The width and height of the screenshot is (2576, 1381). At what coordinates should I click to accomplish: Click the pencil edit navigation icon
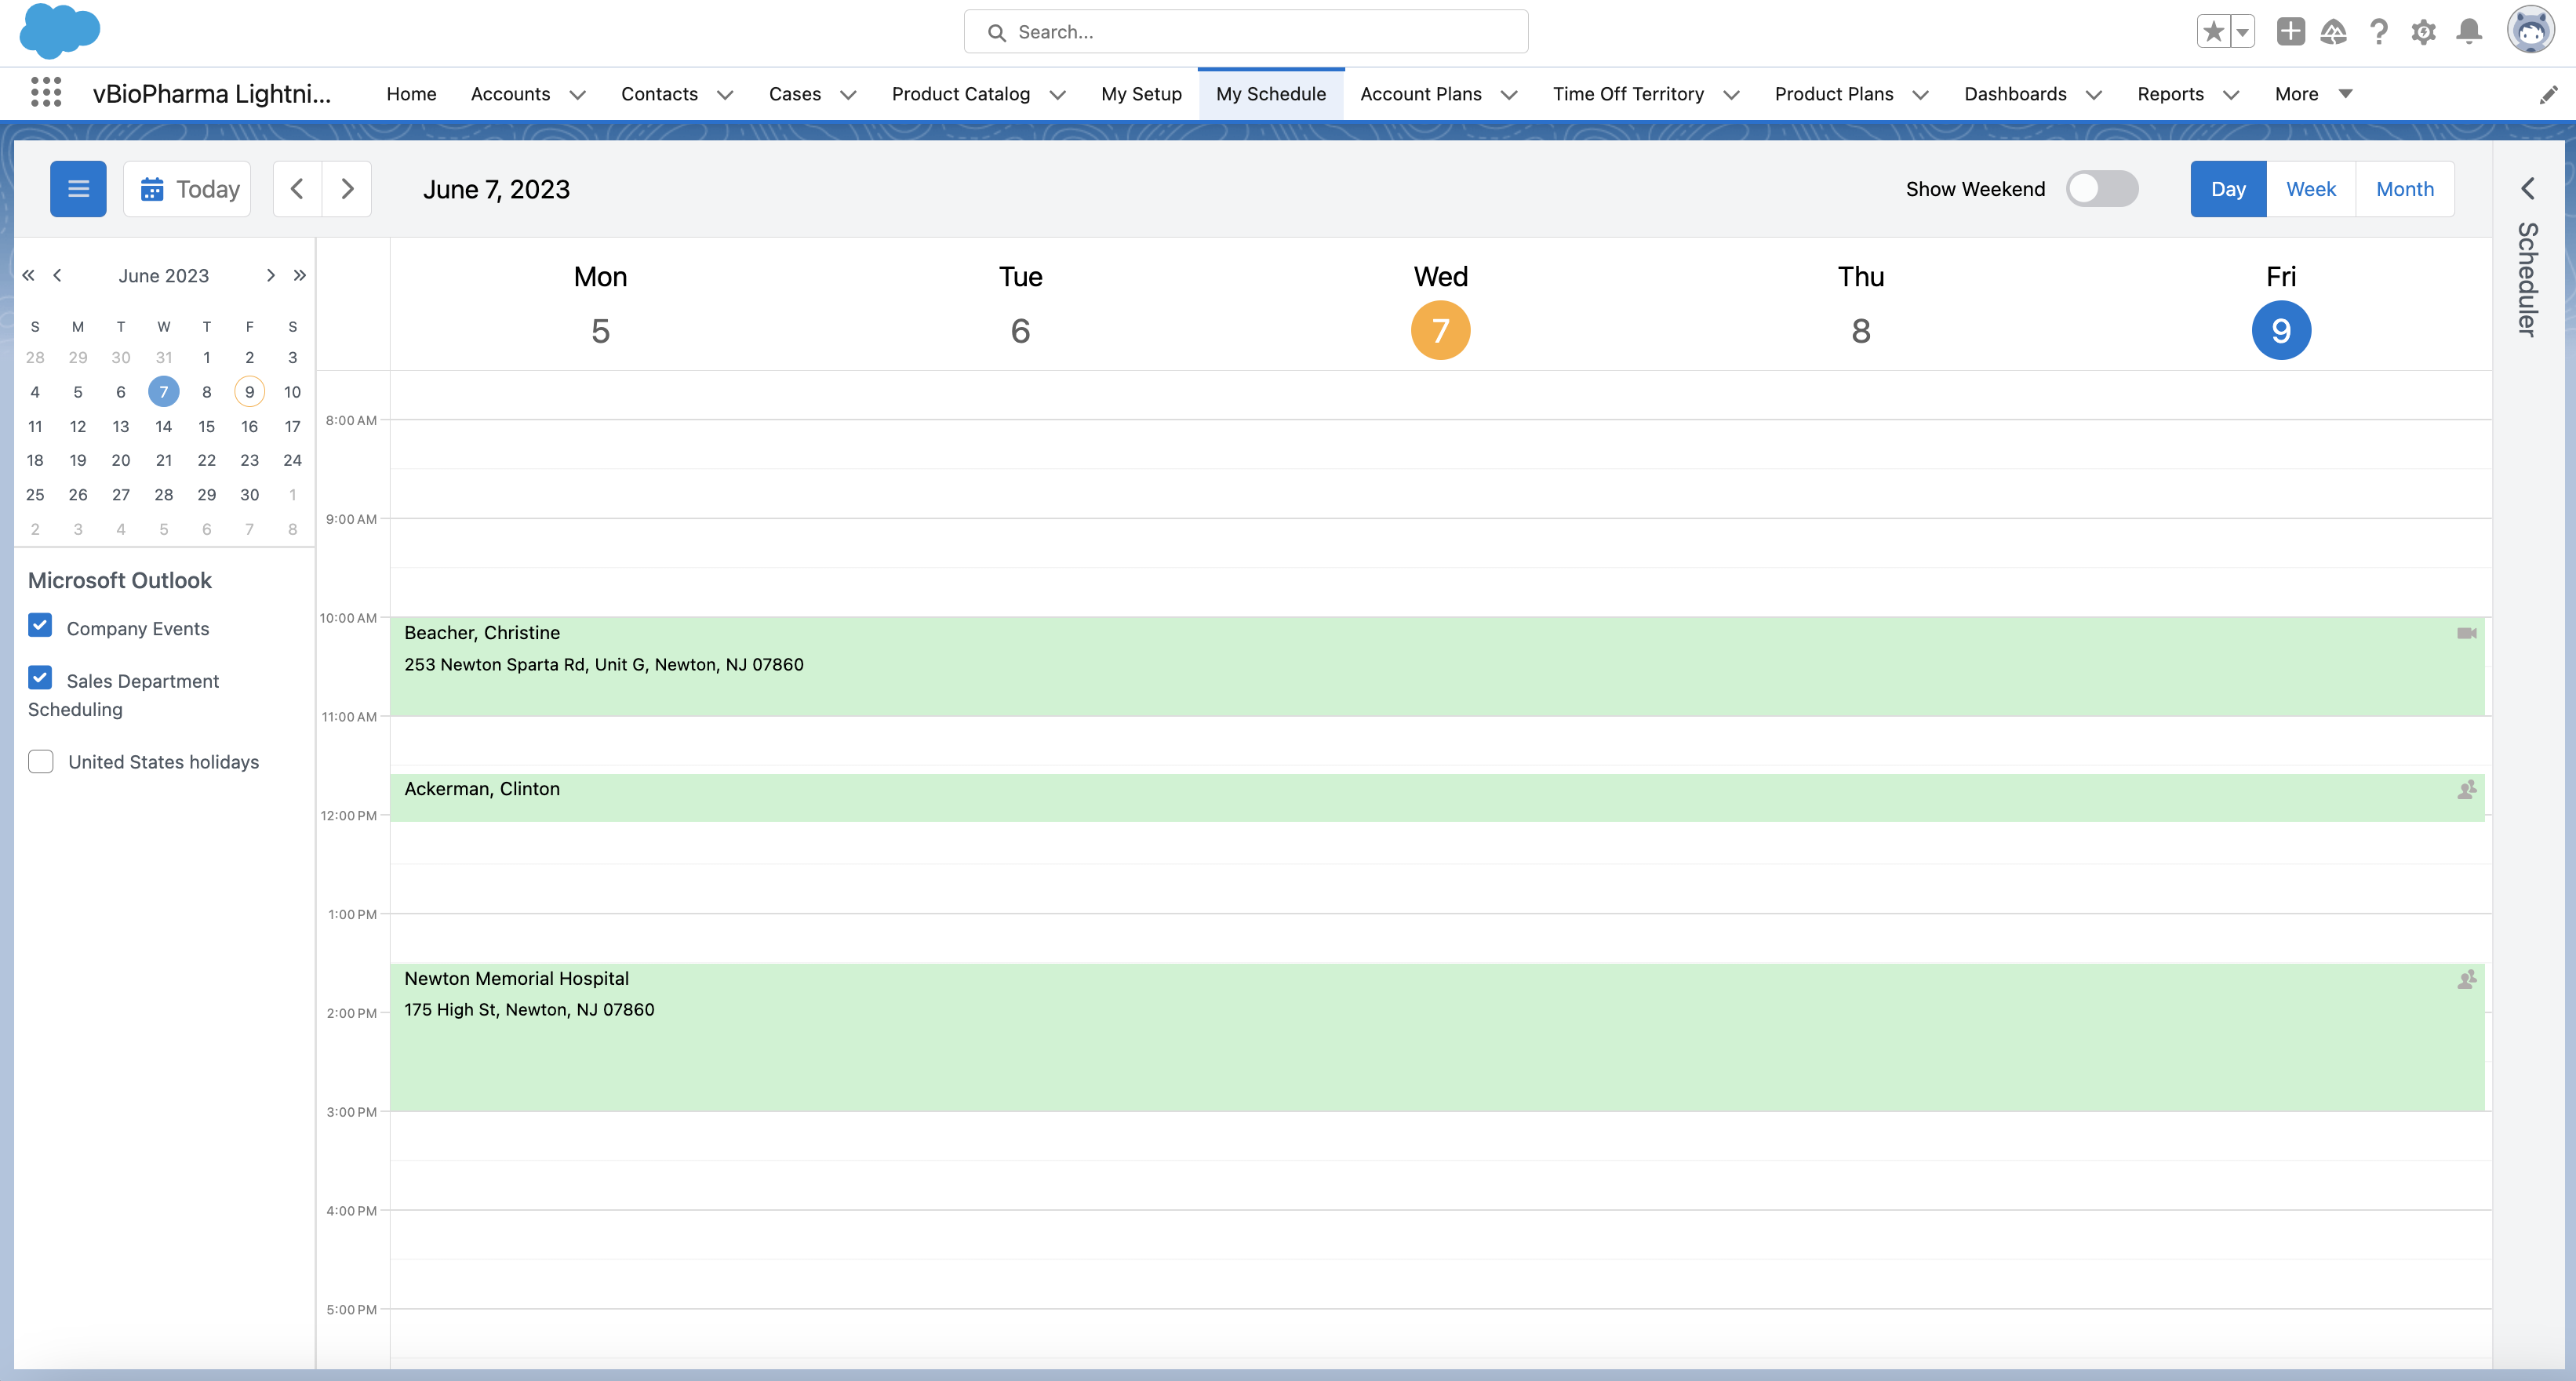(2548, 94)
